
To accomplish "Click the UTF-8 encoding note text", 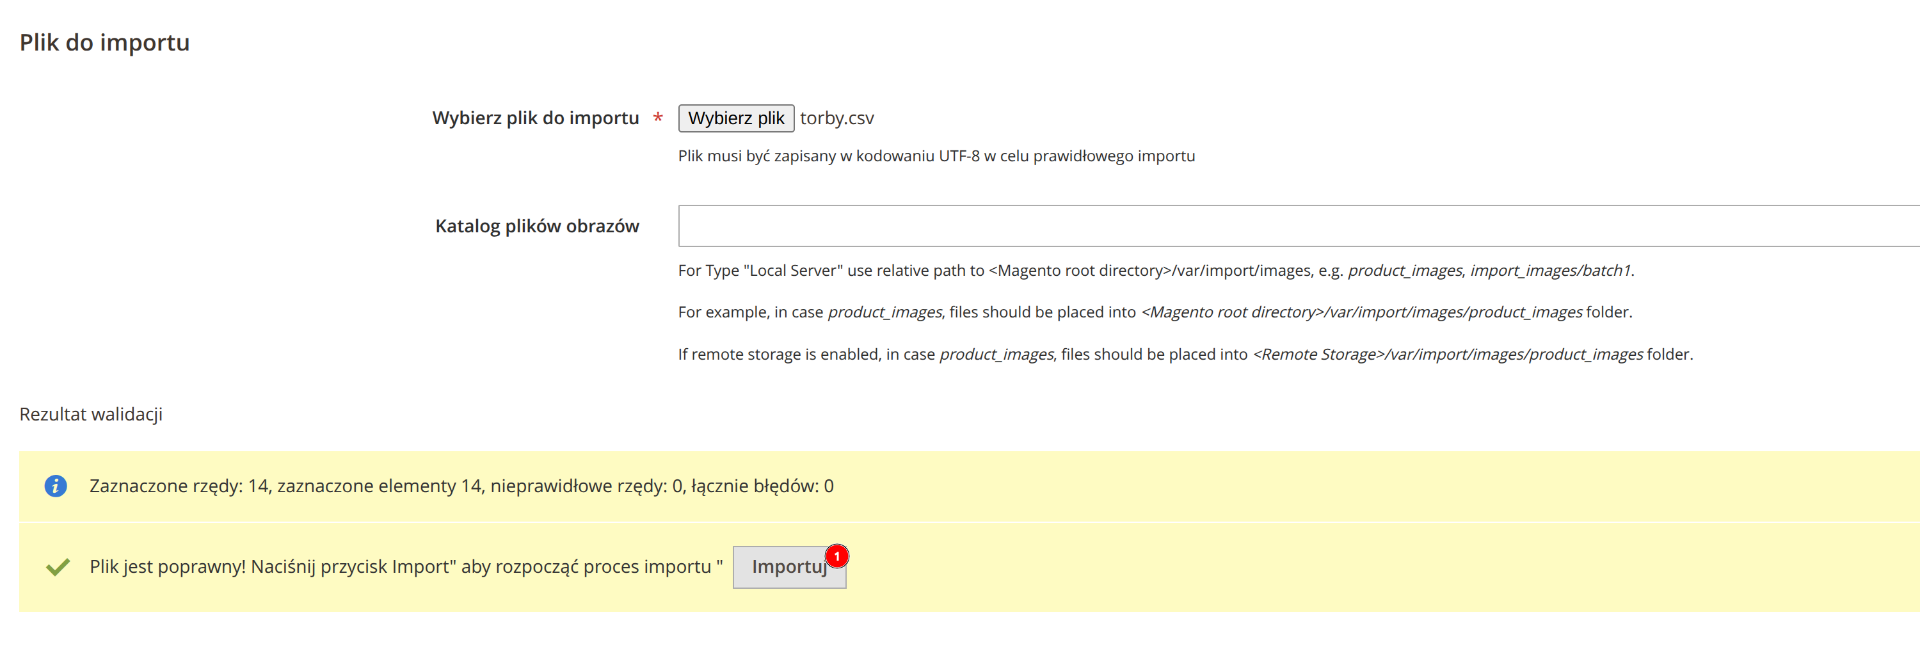I will click(936, 156).
